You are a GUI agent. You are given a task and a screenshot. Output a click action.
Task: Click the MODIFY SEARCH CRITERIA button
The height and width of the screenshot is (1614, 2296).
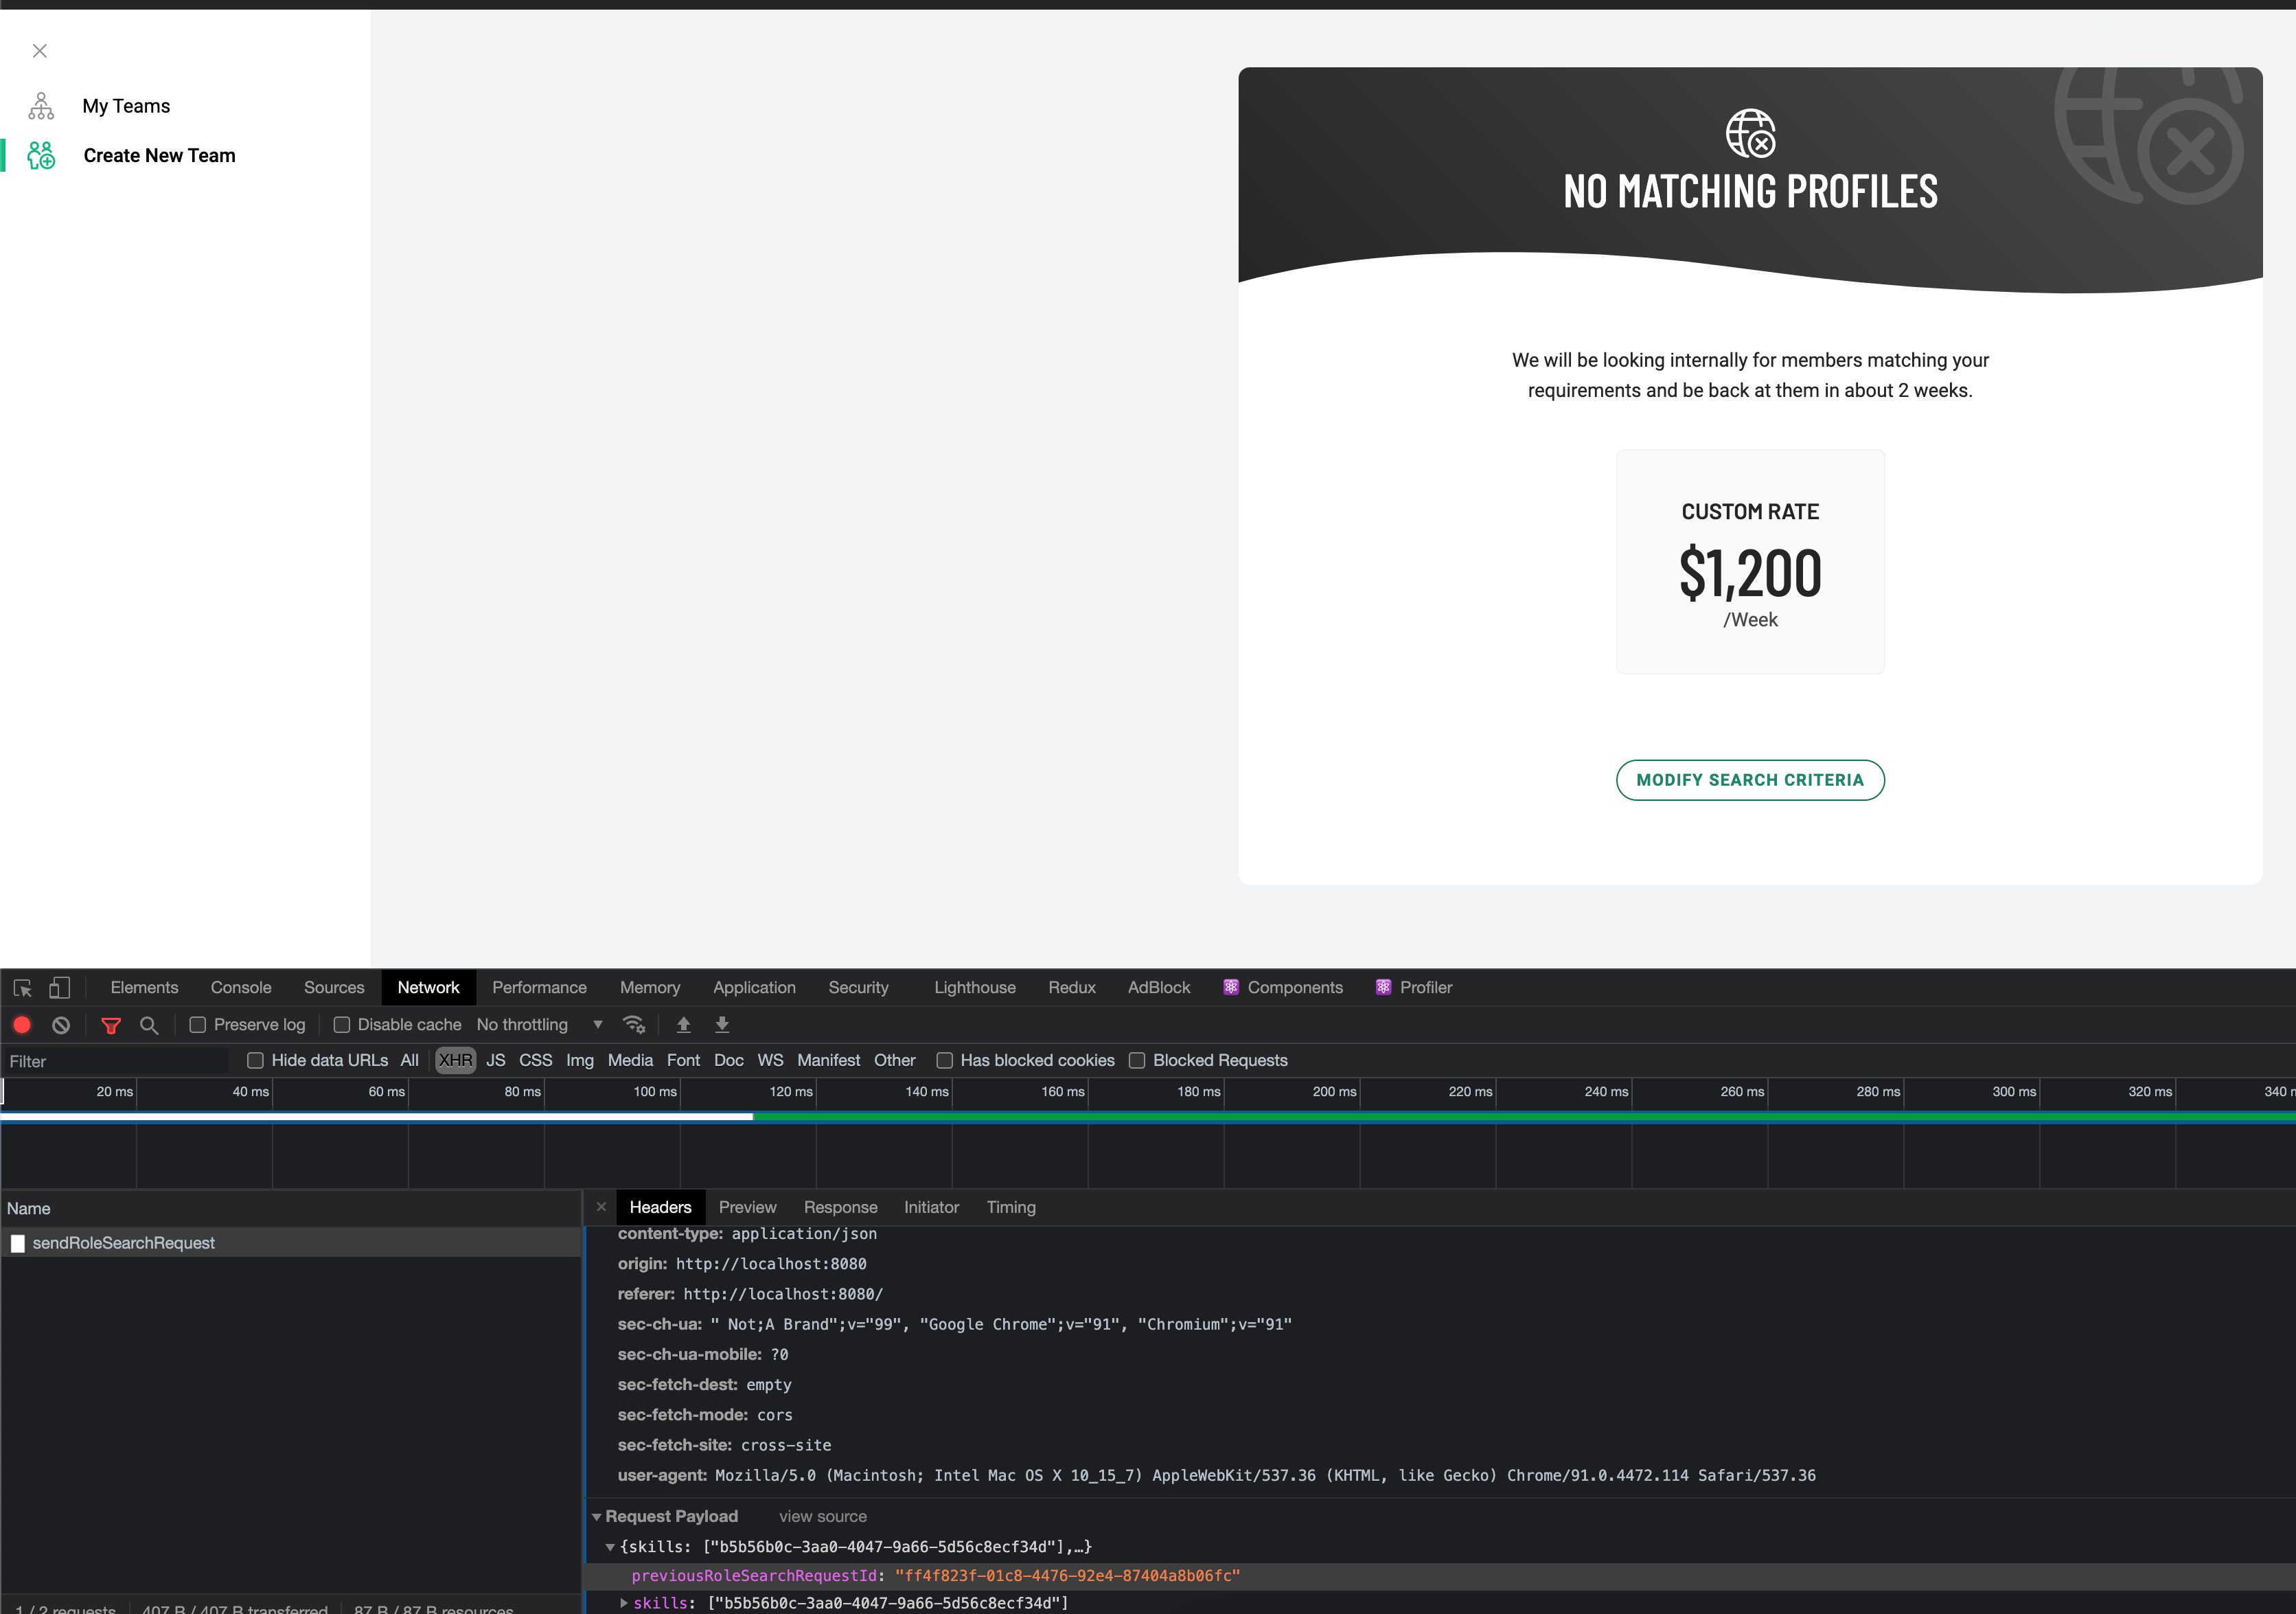pos(1749,780)
